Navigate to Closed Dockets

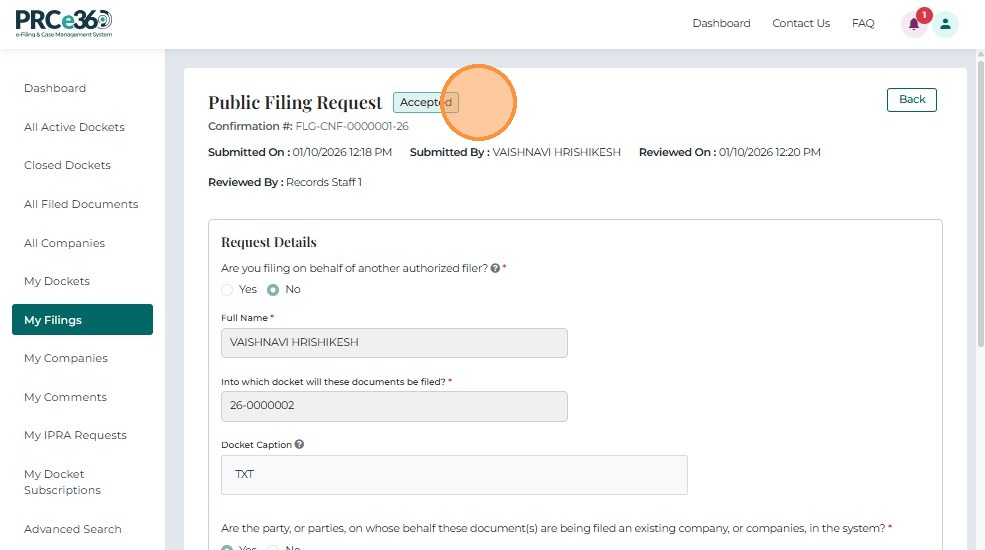coord(67,166)
